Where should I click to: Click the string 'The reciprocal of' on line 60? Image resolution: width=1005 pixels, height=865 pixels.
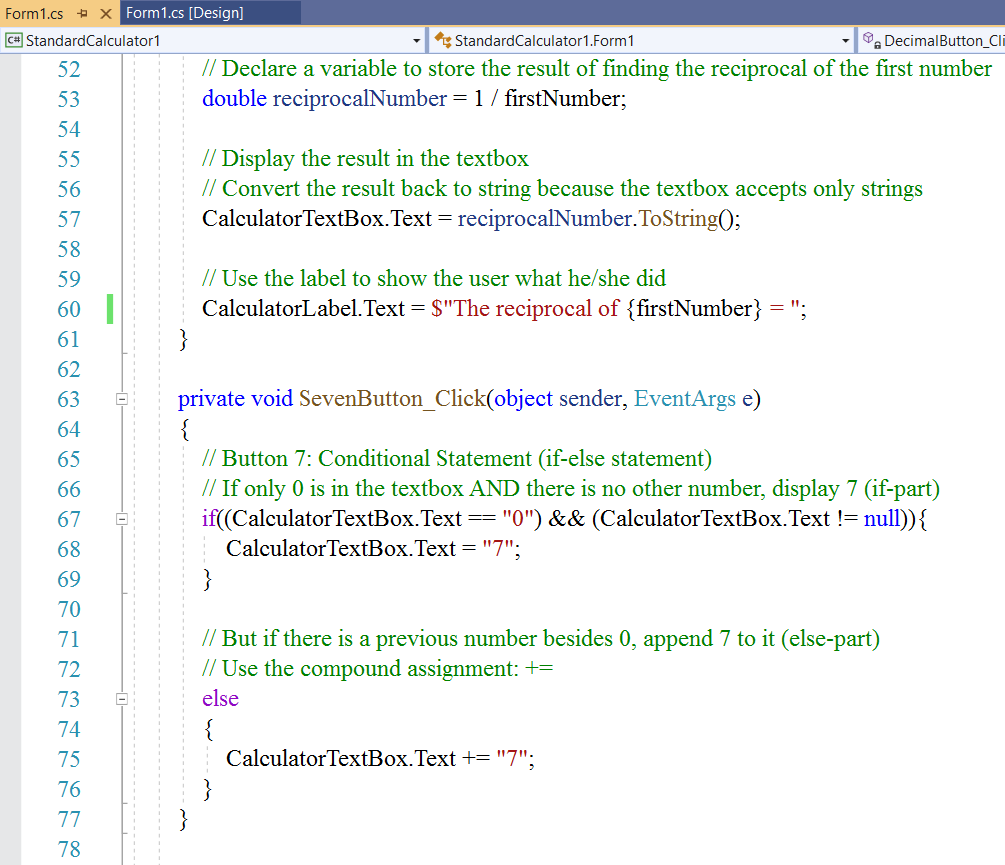[x=536, y=309]
